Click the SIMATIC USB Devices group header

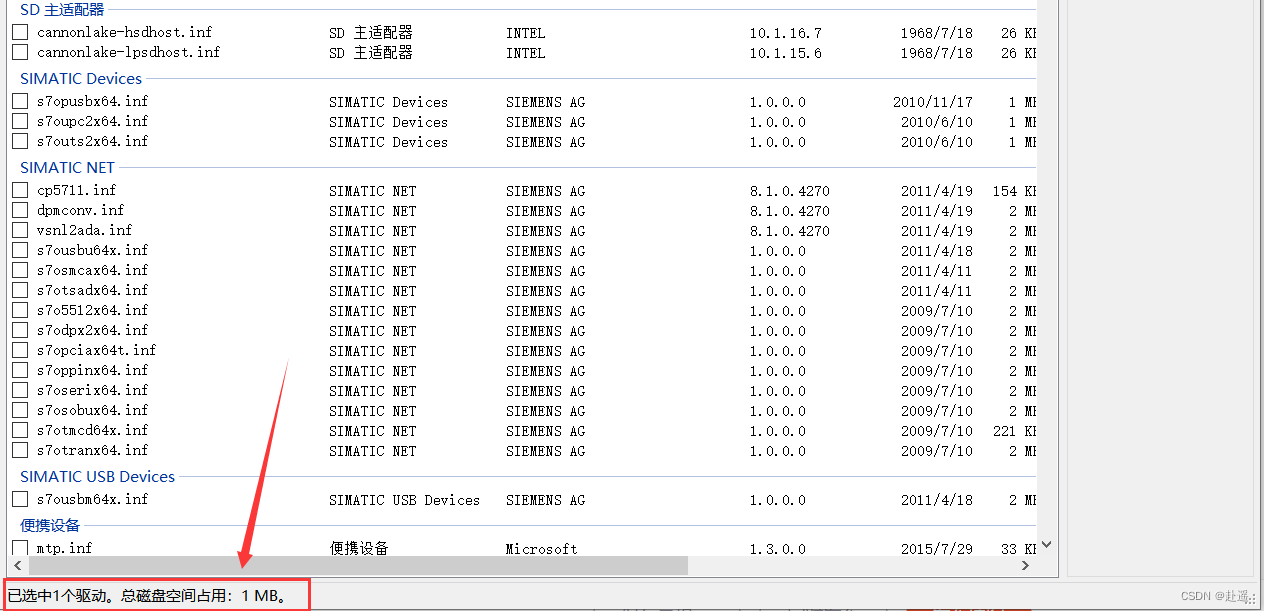click(98, 476)
